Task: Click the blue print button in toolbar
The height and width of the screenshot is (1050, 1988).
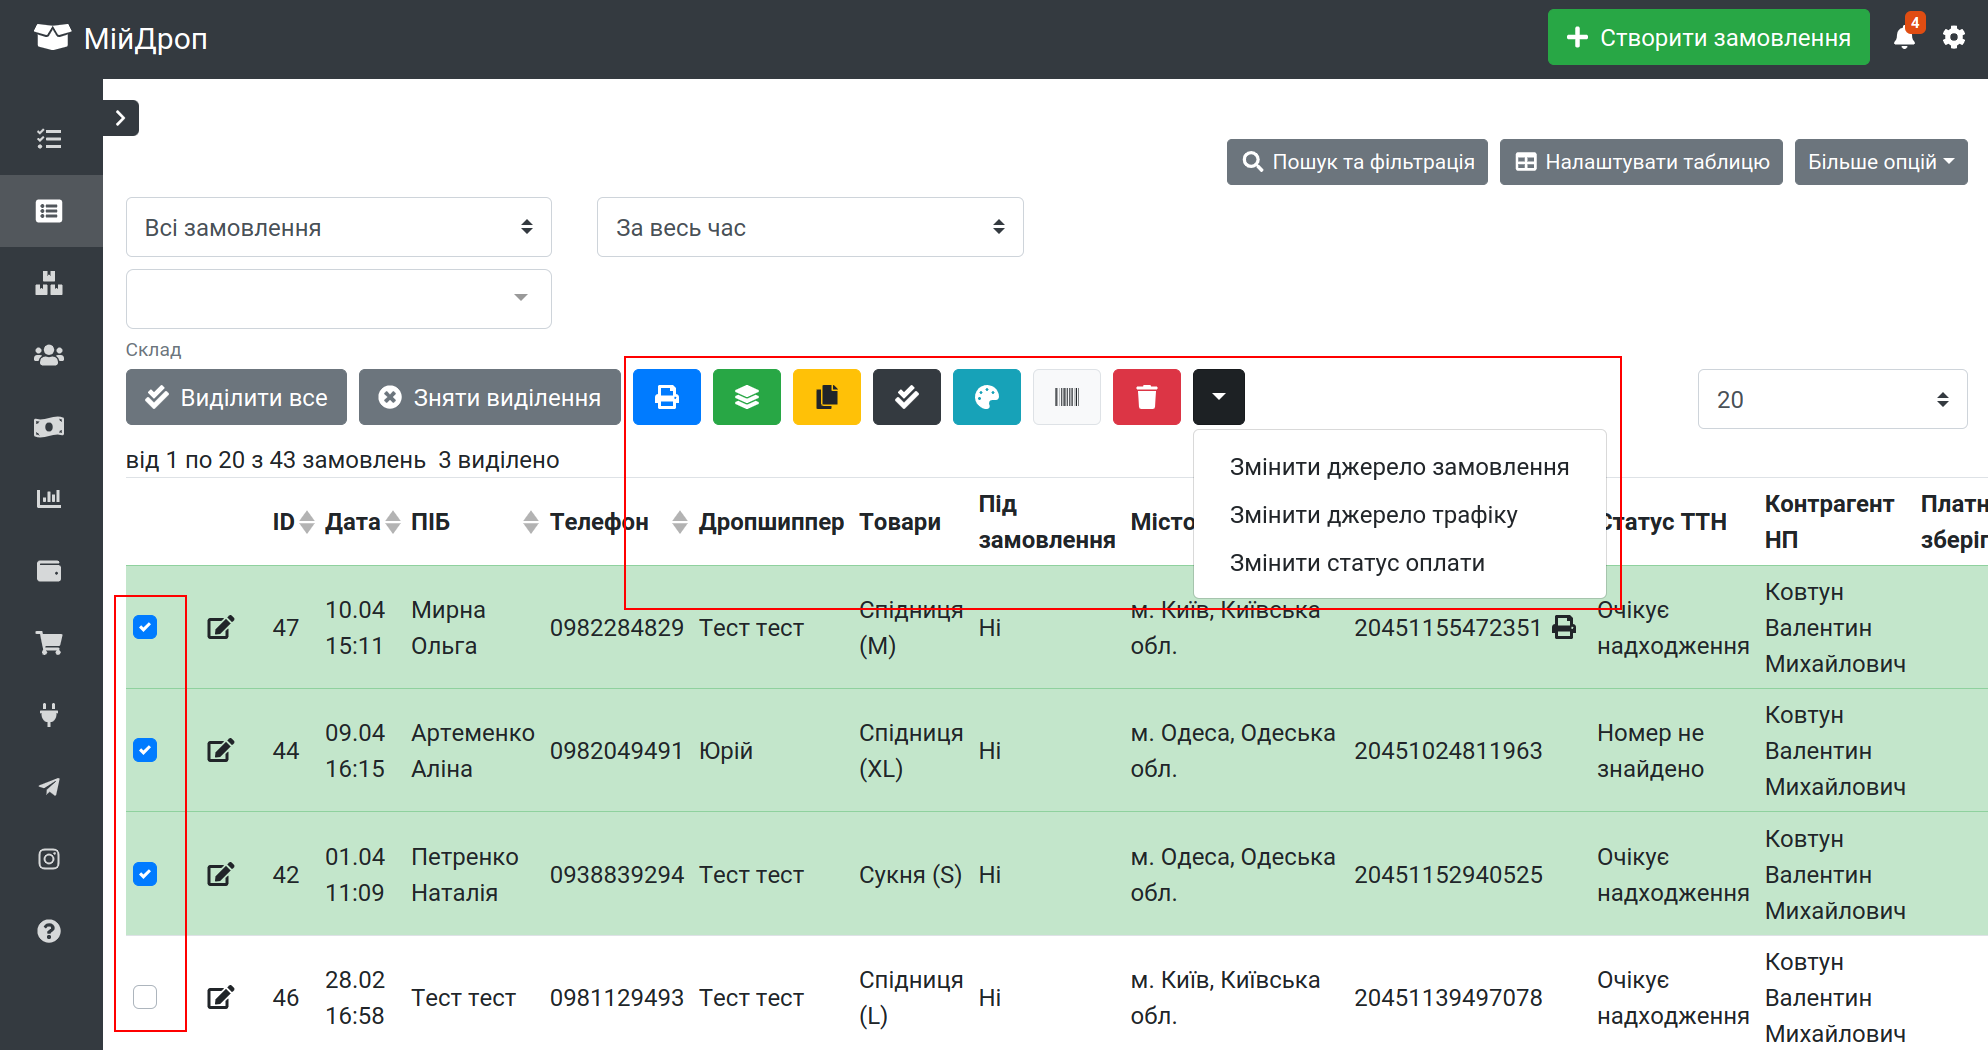Action: point(667,397)
